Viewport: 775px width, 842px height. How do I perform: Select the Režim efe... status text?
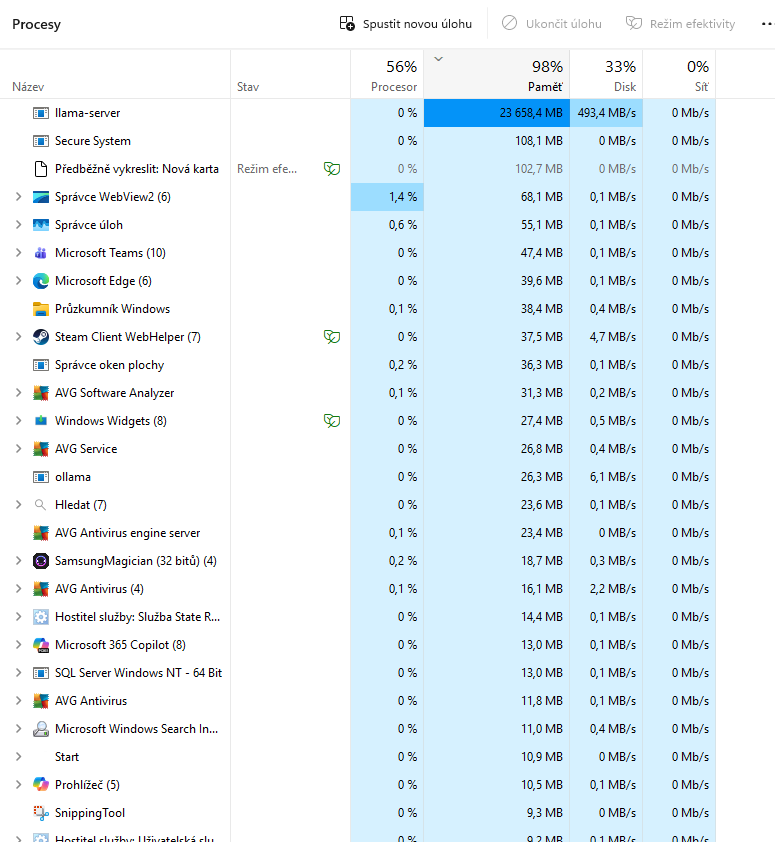(x=267, y=169)
